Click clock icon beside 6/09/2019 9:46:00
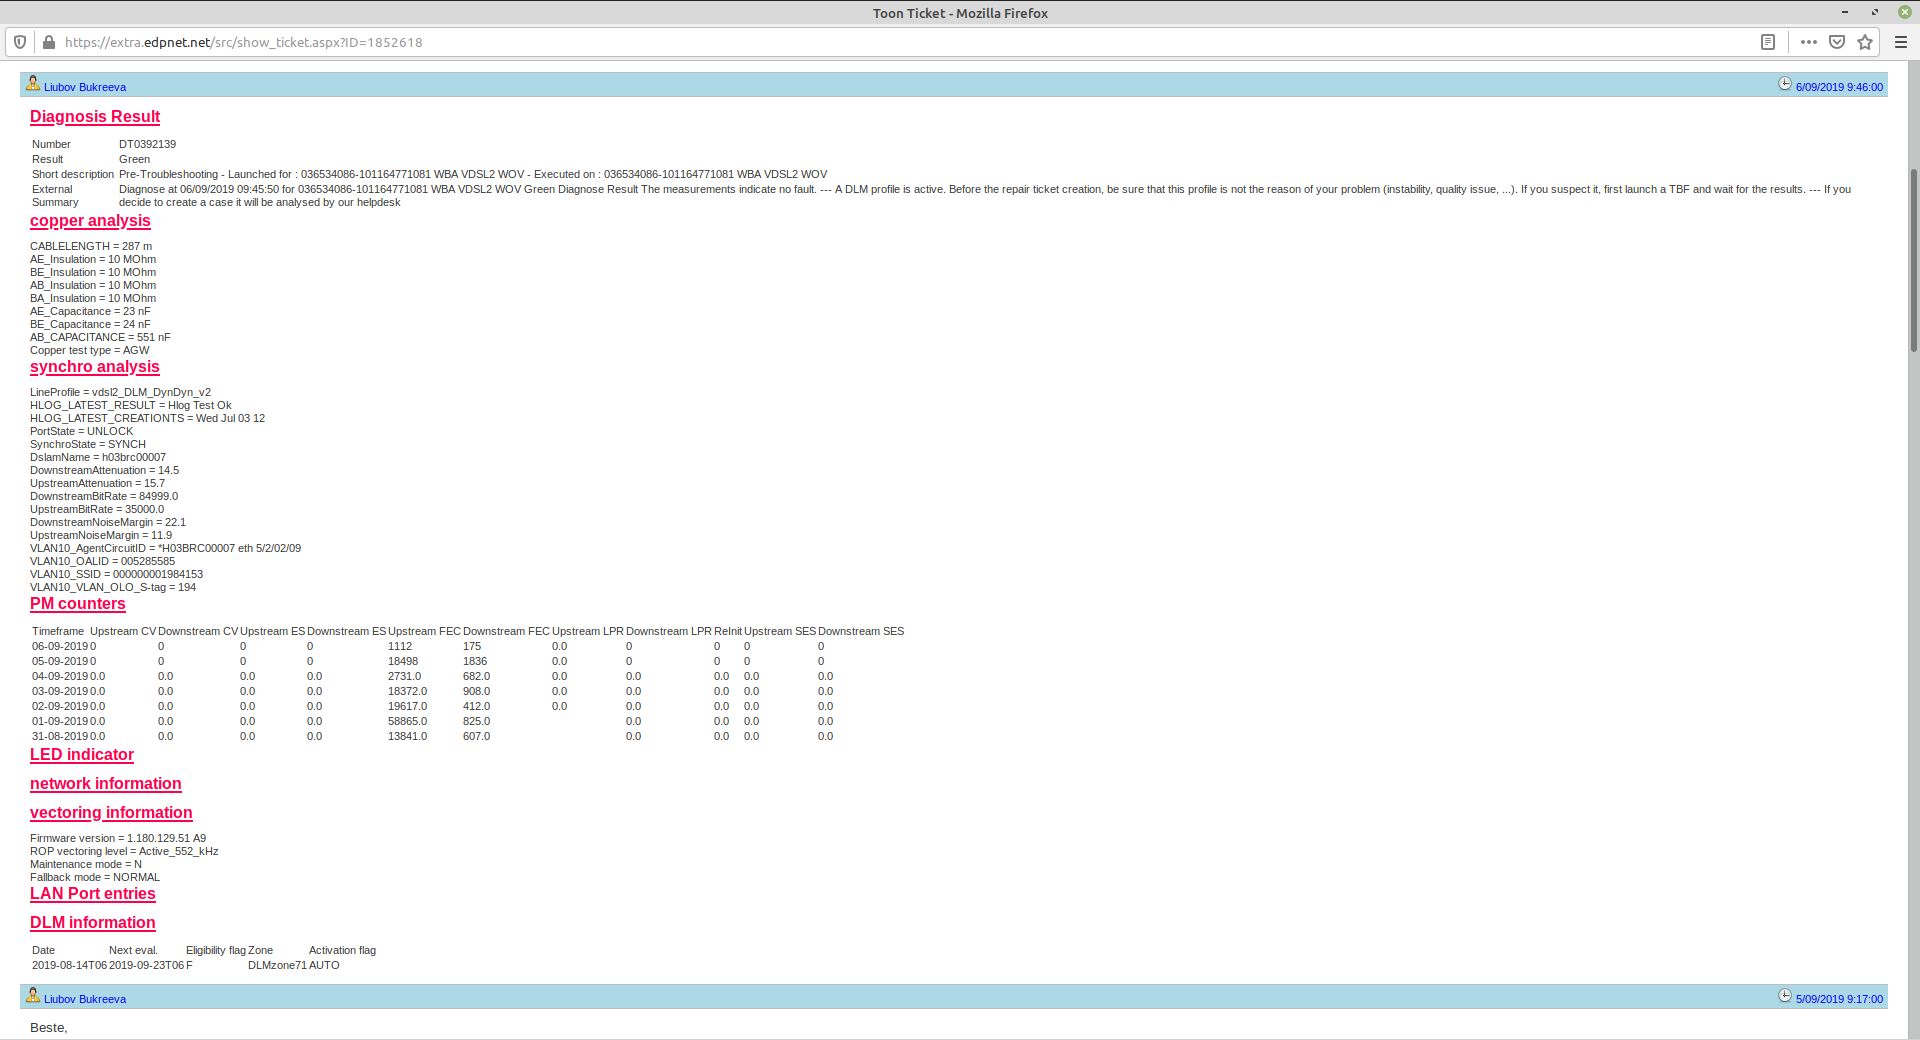 point(1785,84)
